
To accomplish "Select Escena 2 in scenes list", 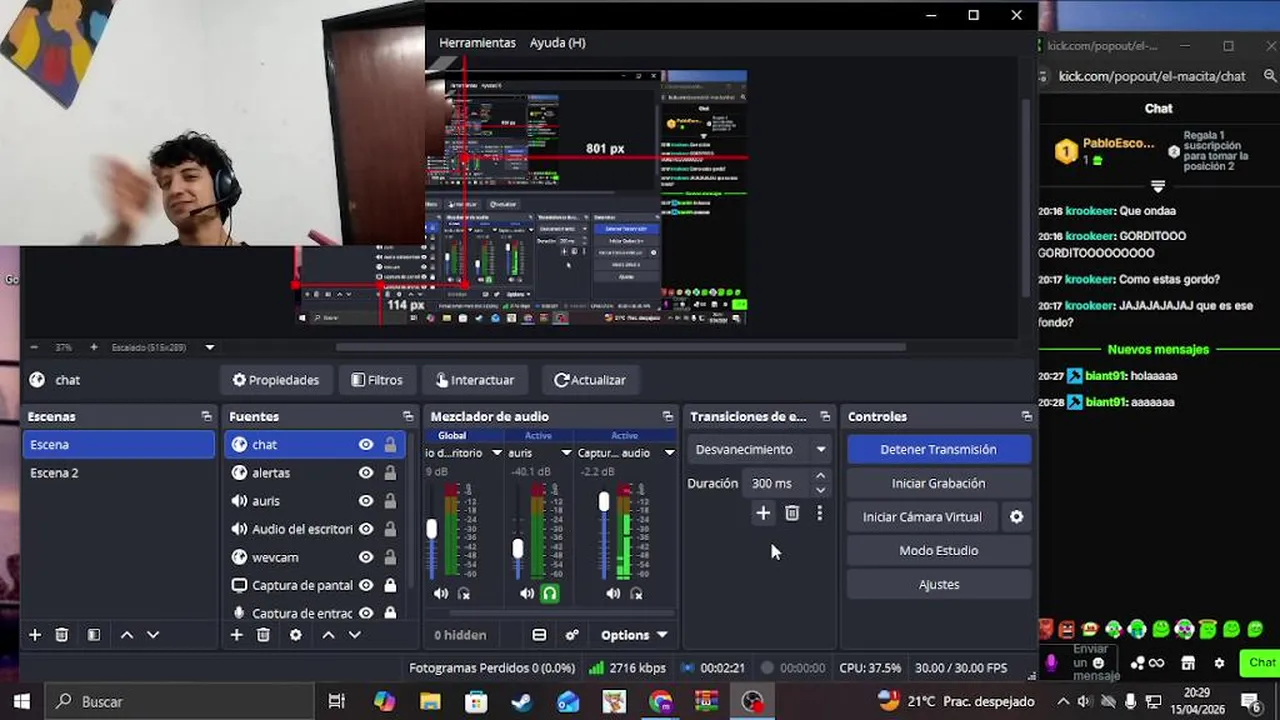I will pyautogui.click(x=118, y=473).
